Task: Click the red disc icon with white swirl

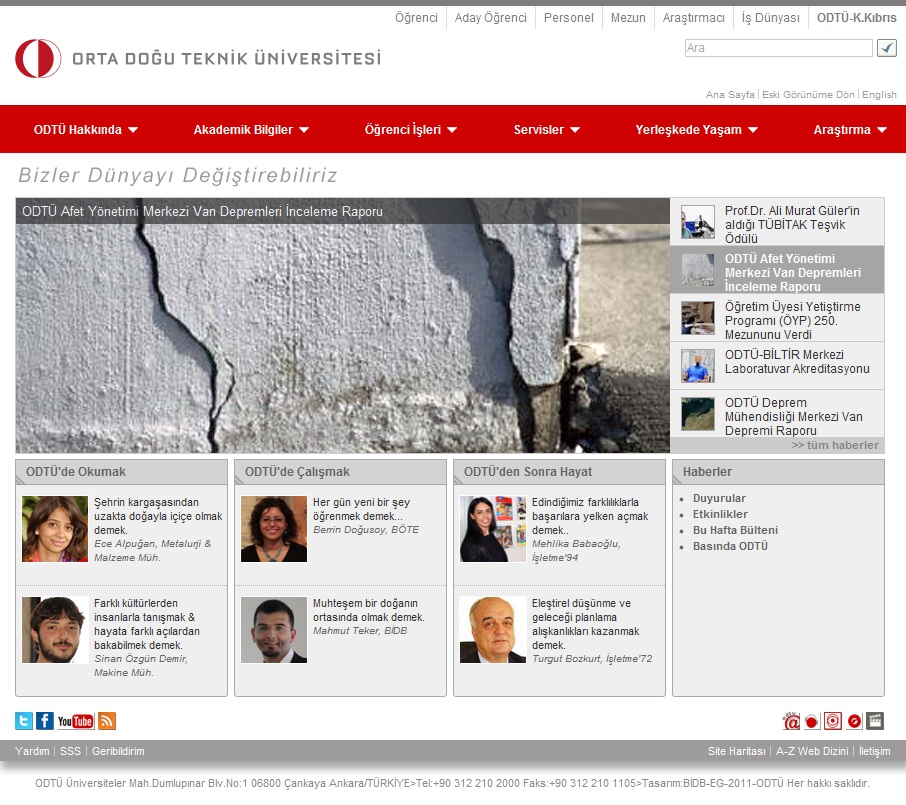Action: tap(854, 721)
